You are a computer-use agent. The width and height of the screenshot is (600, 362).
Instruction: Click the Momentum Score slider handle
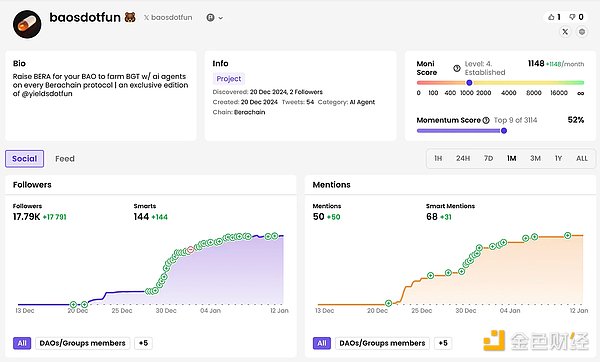click(504, 131)
